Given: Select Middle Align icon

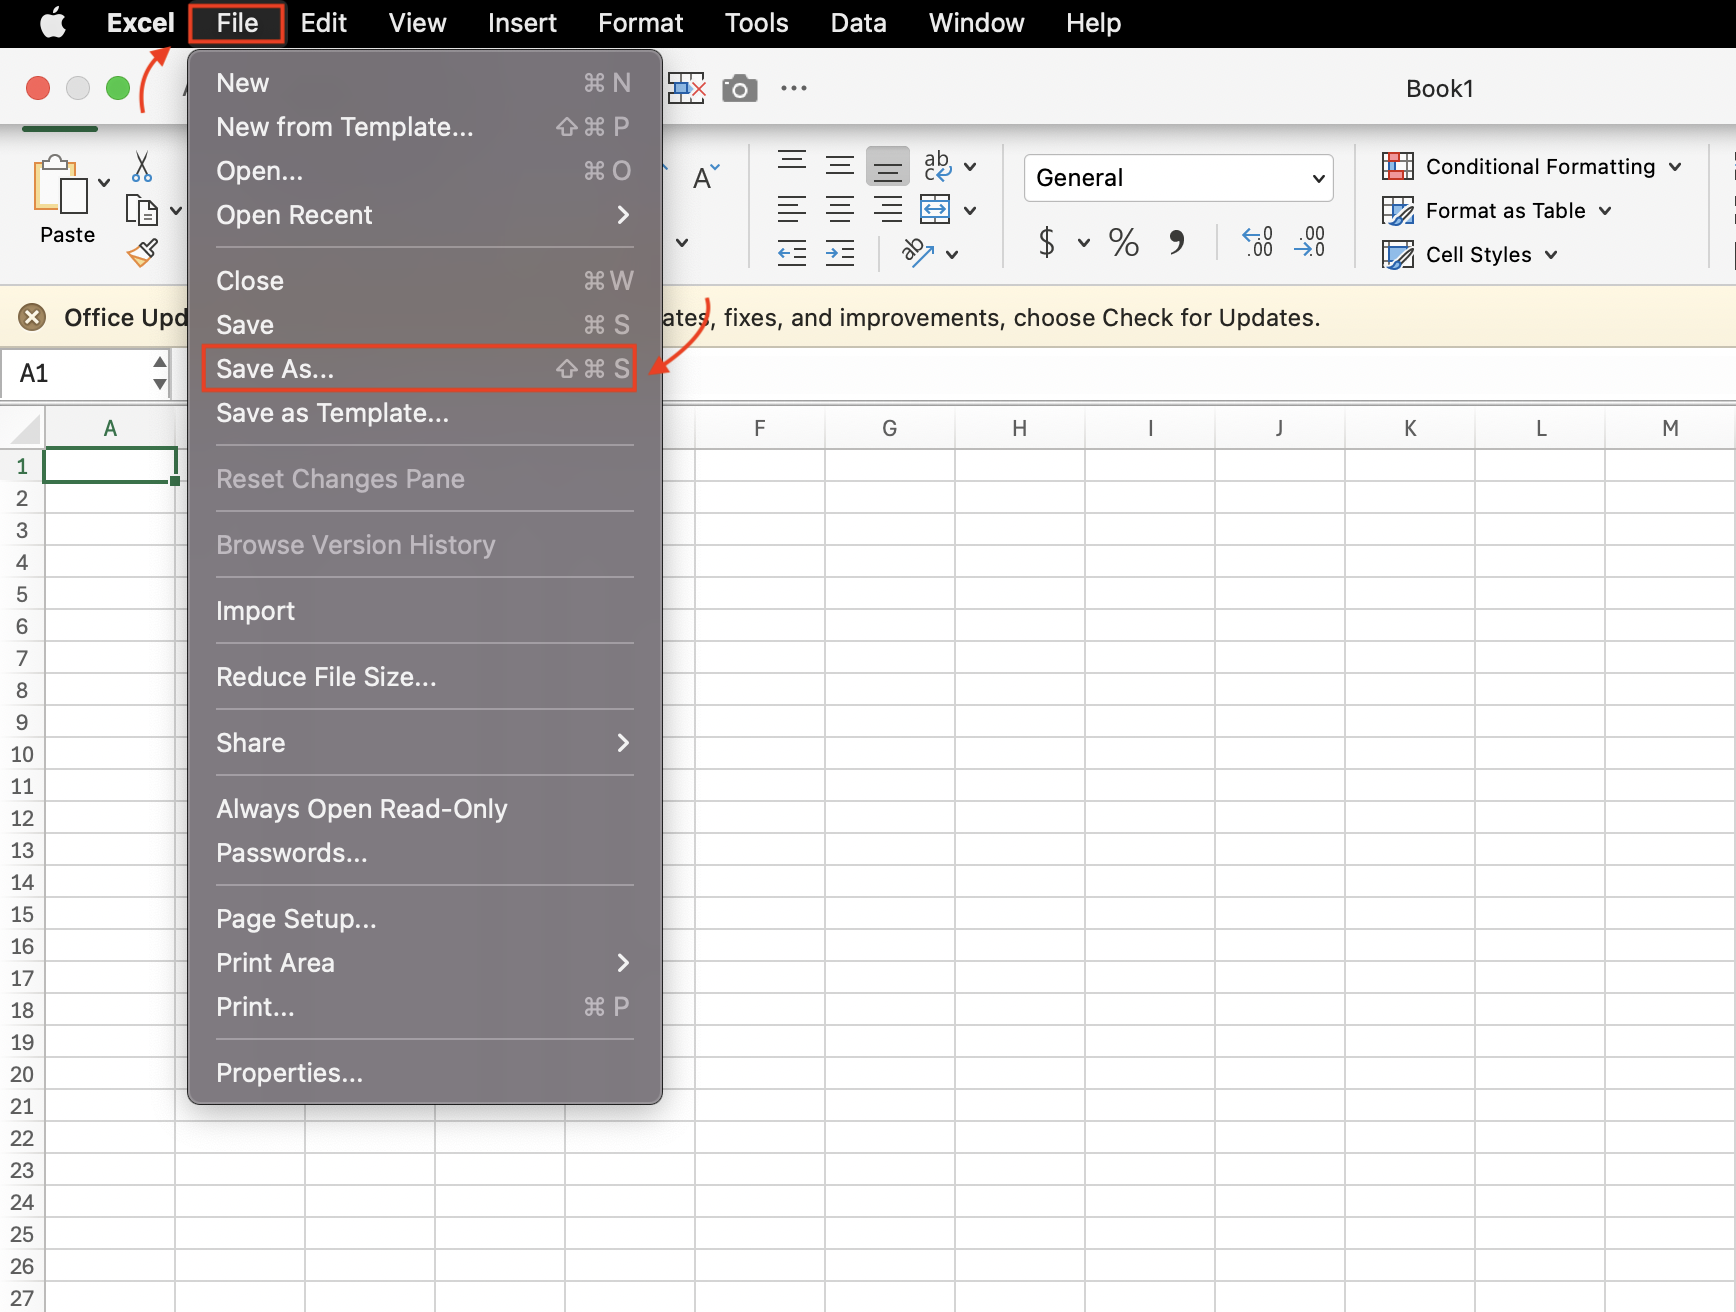Looking at the screenshot, I should (x=840, y=165).
